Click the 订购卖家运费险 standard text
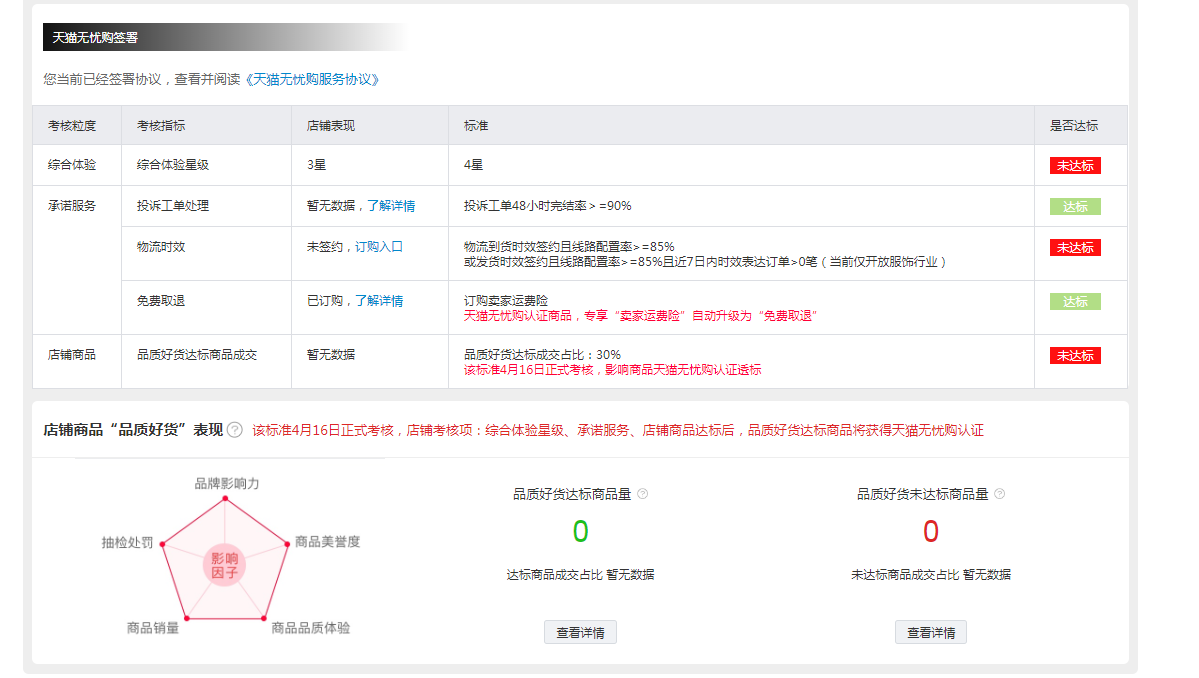This screenshot has width=1199, height=678. tap(505, 300)
